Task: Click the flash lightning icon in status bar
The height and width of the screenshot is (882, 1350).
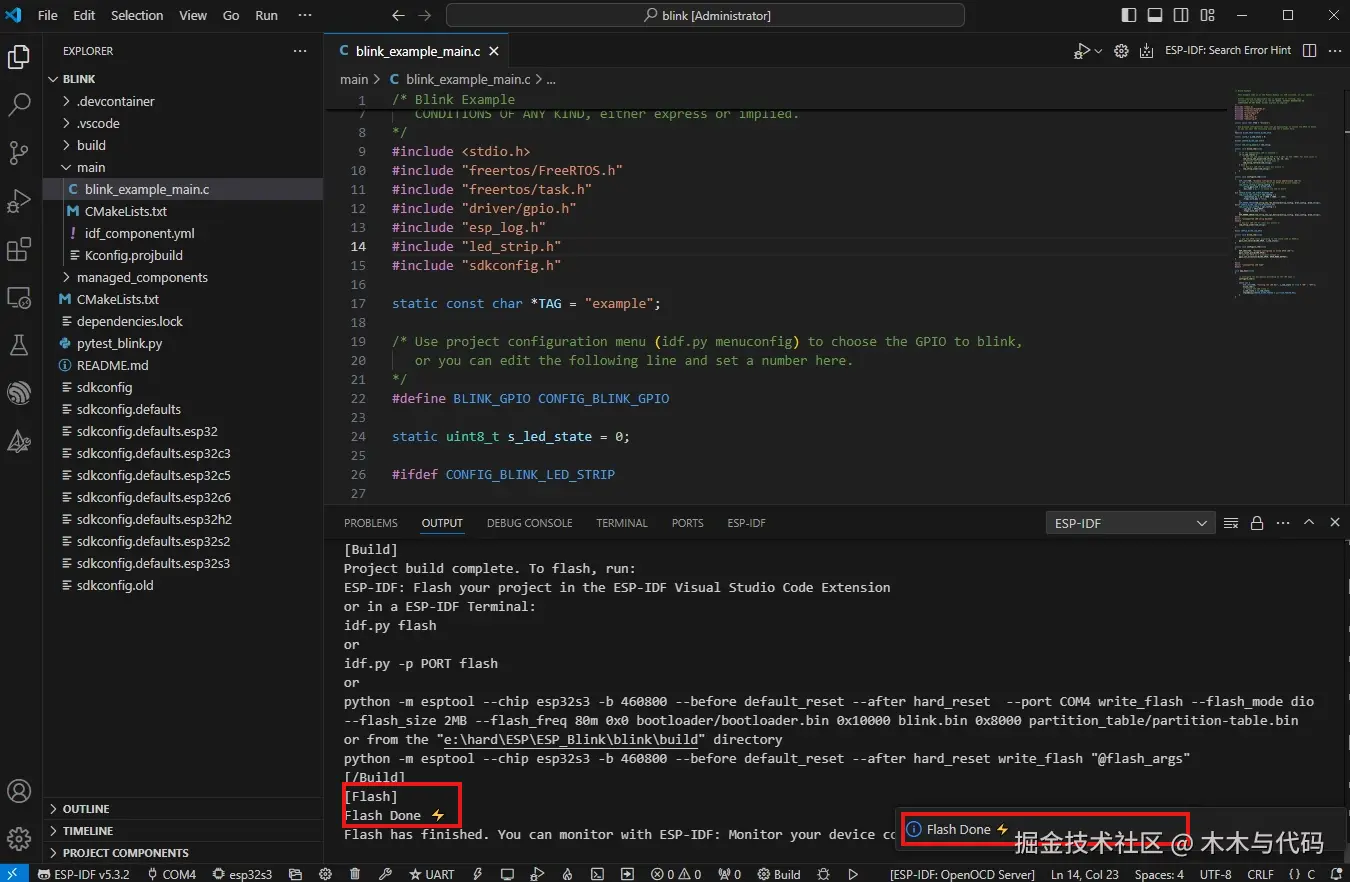Action: coord(477,874)
